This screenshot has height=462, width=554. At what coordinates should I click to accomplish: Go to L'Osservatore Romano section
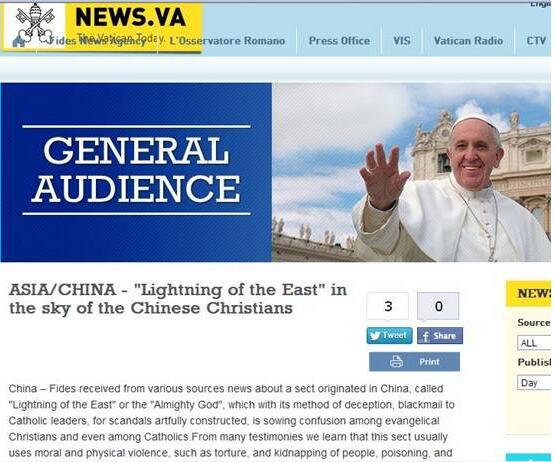(227, 41)
